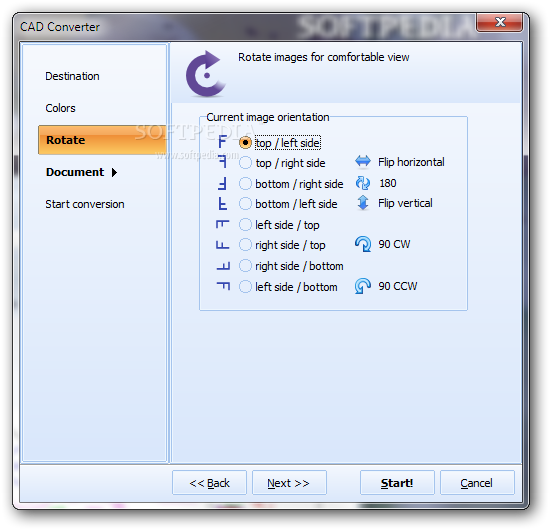Screen dimensions: 550x530
Task: Choose bottom / right side orientation
Action: tap(245, 183)
